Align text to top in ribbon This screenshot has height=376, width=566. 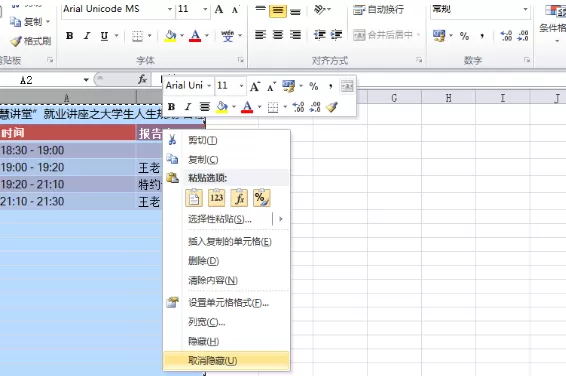(x=260, y=10)
